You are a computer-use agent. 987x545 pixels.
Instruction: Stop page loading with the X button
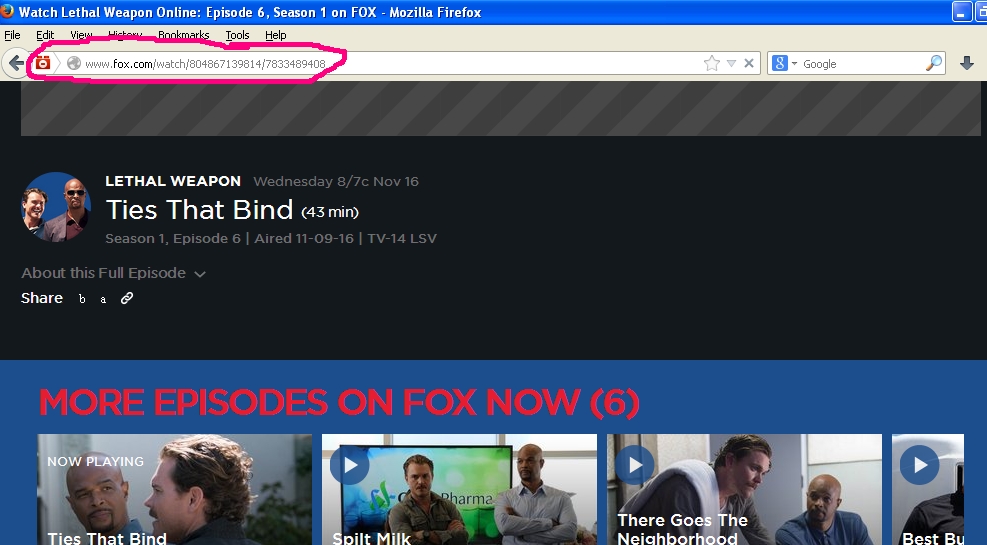749,63
